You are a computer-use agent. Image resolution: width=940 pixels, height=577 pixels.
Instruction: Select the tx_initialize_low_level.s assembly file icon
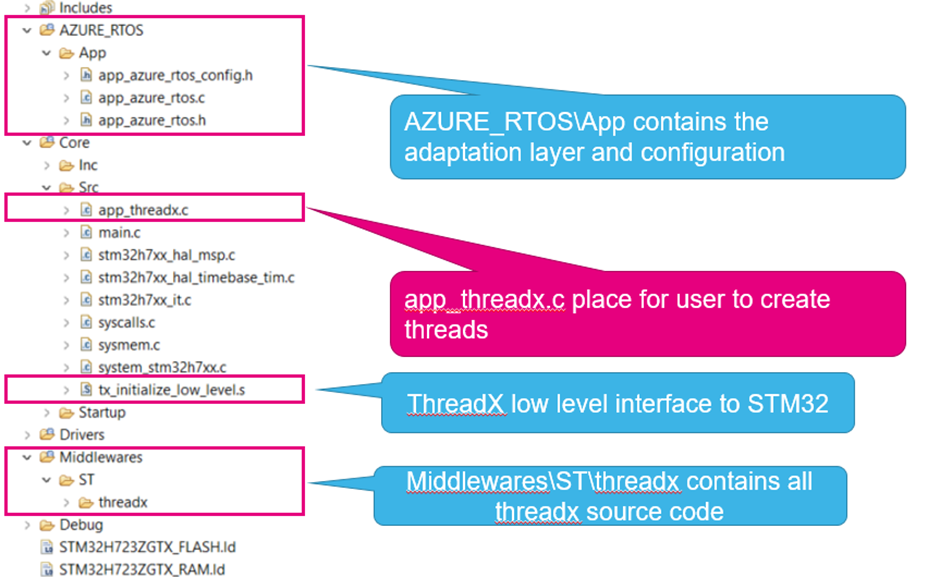click(x=86, y=390)
